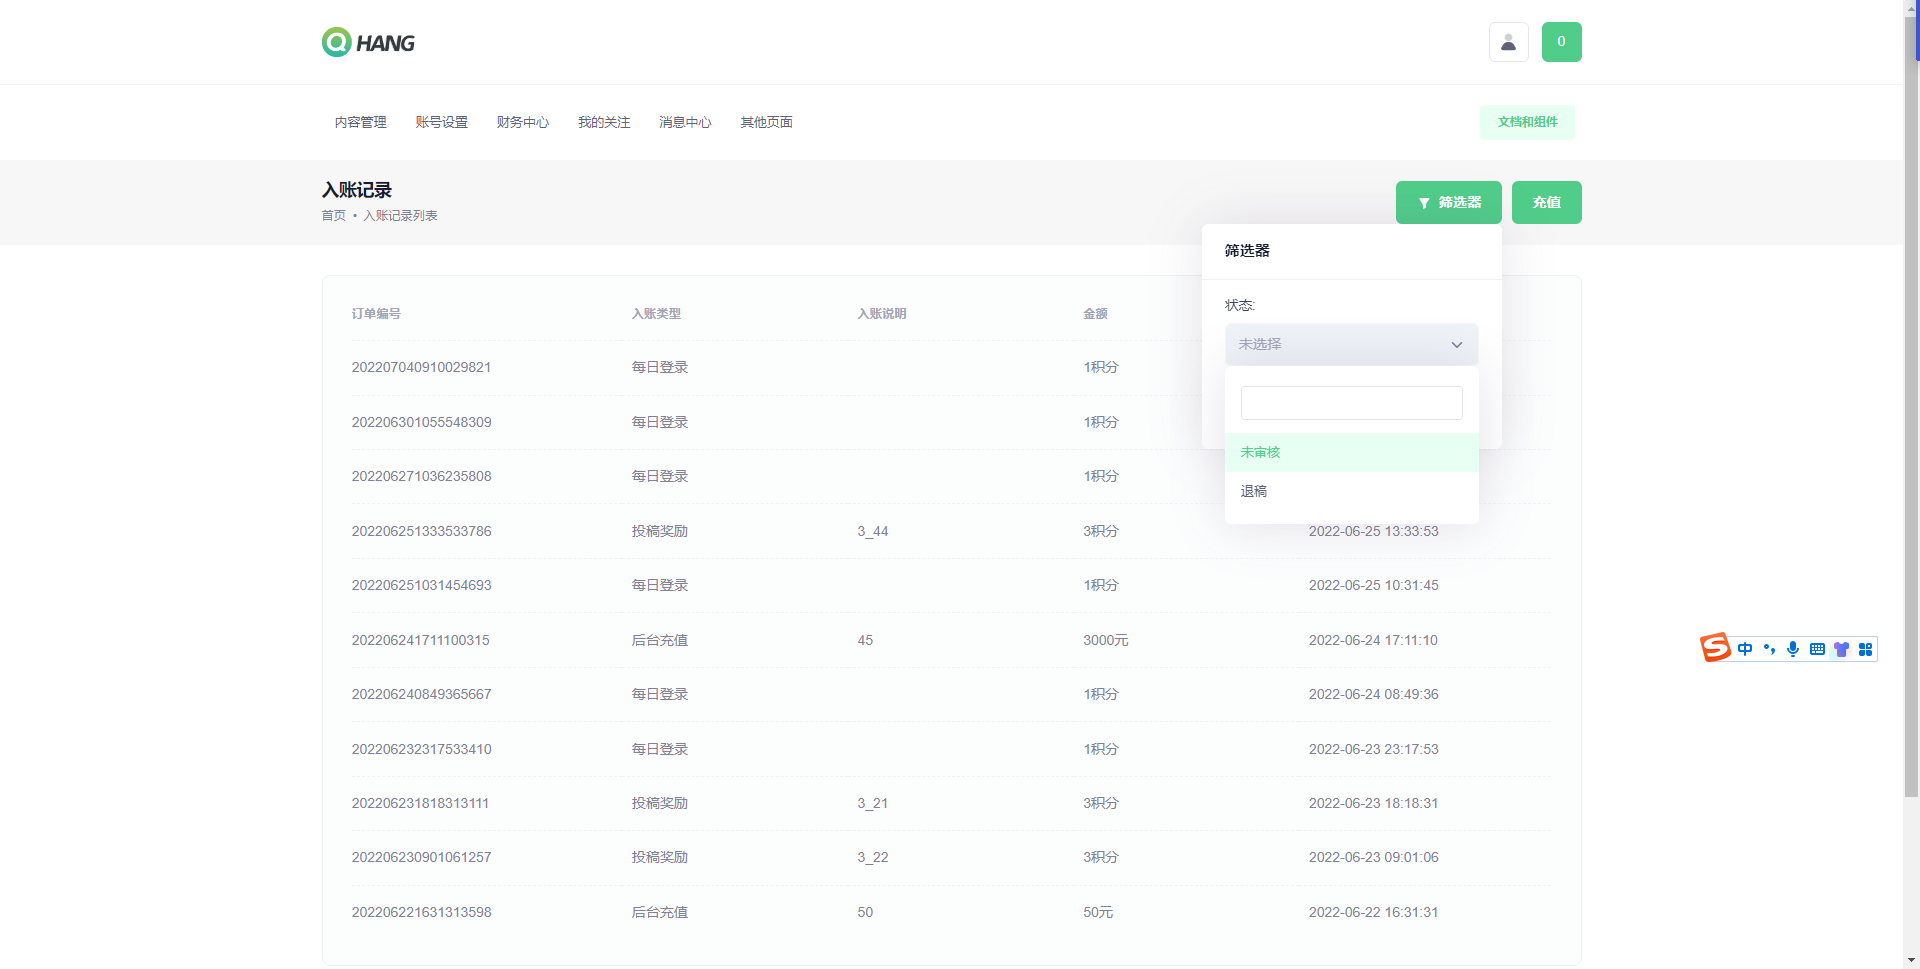Click the Sogou input method logo
The image size is (1920, 969).
[1715, 648]
